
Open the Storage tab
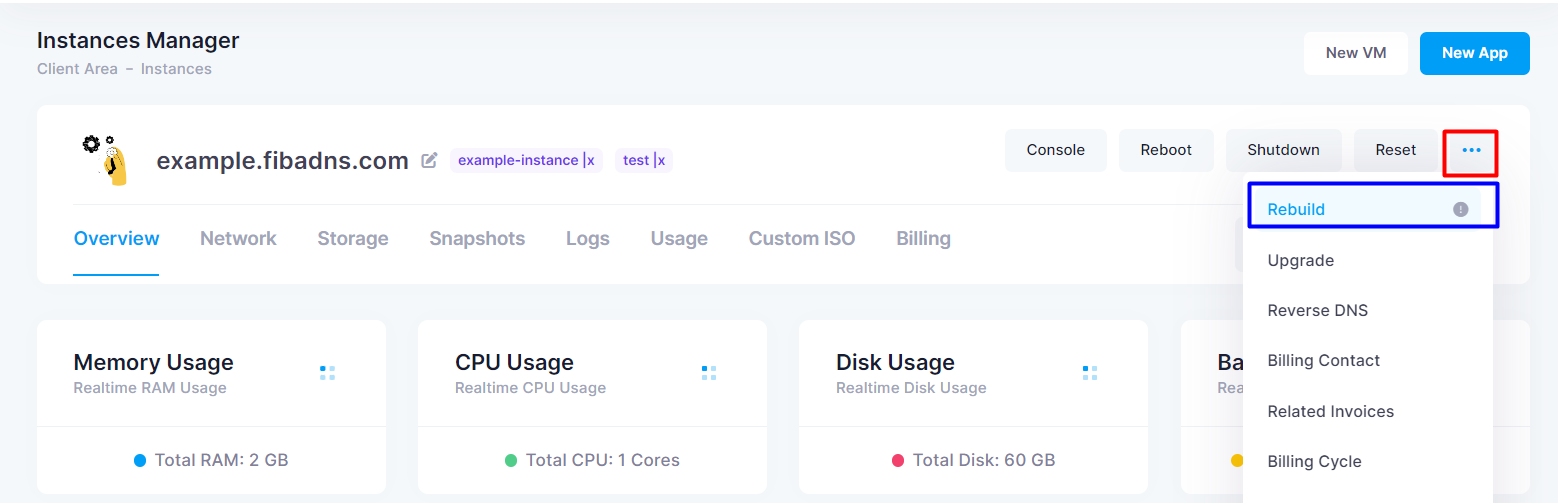[353, 238]
